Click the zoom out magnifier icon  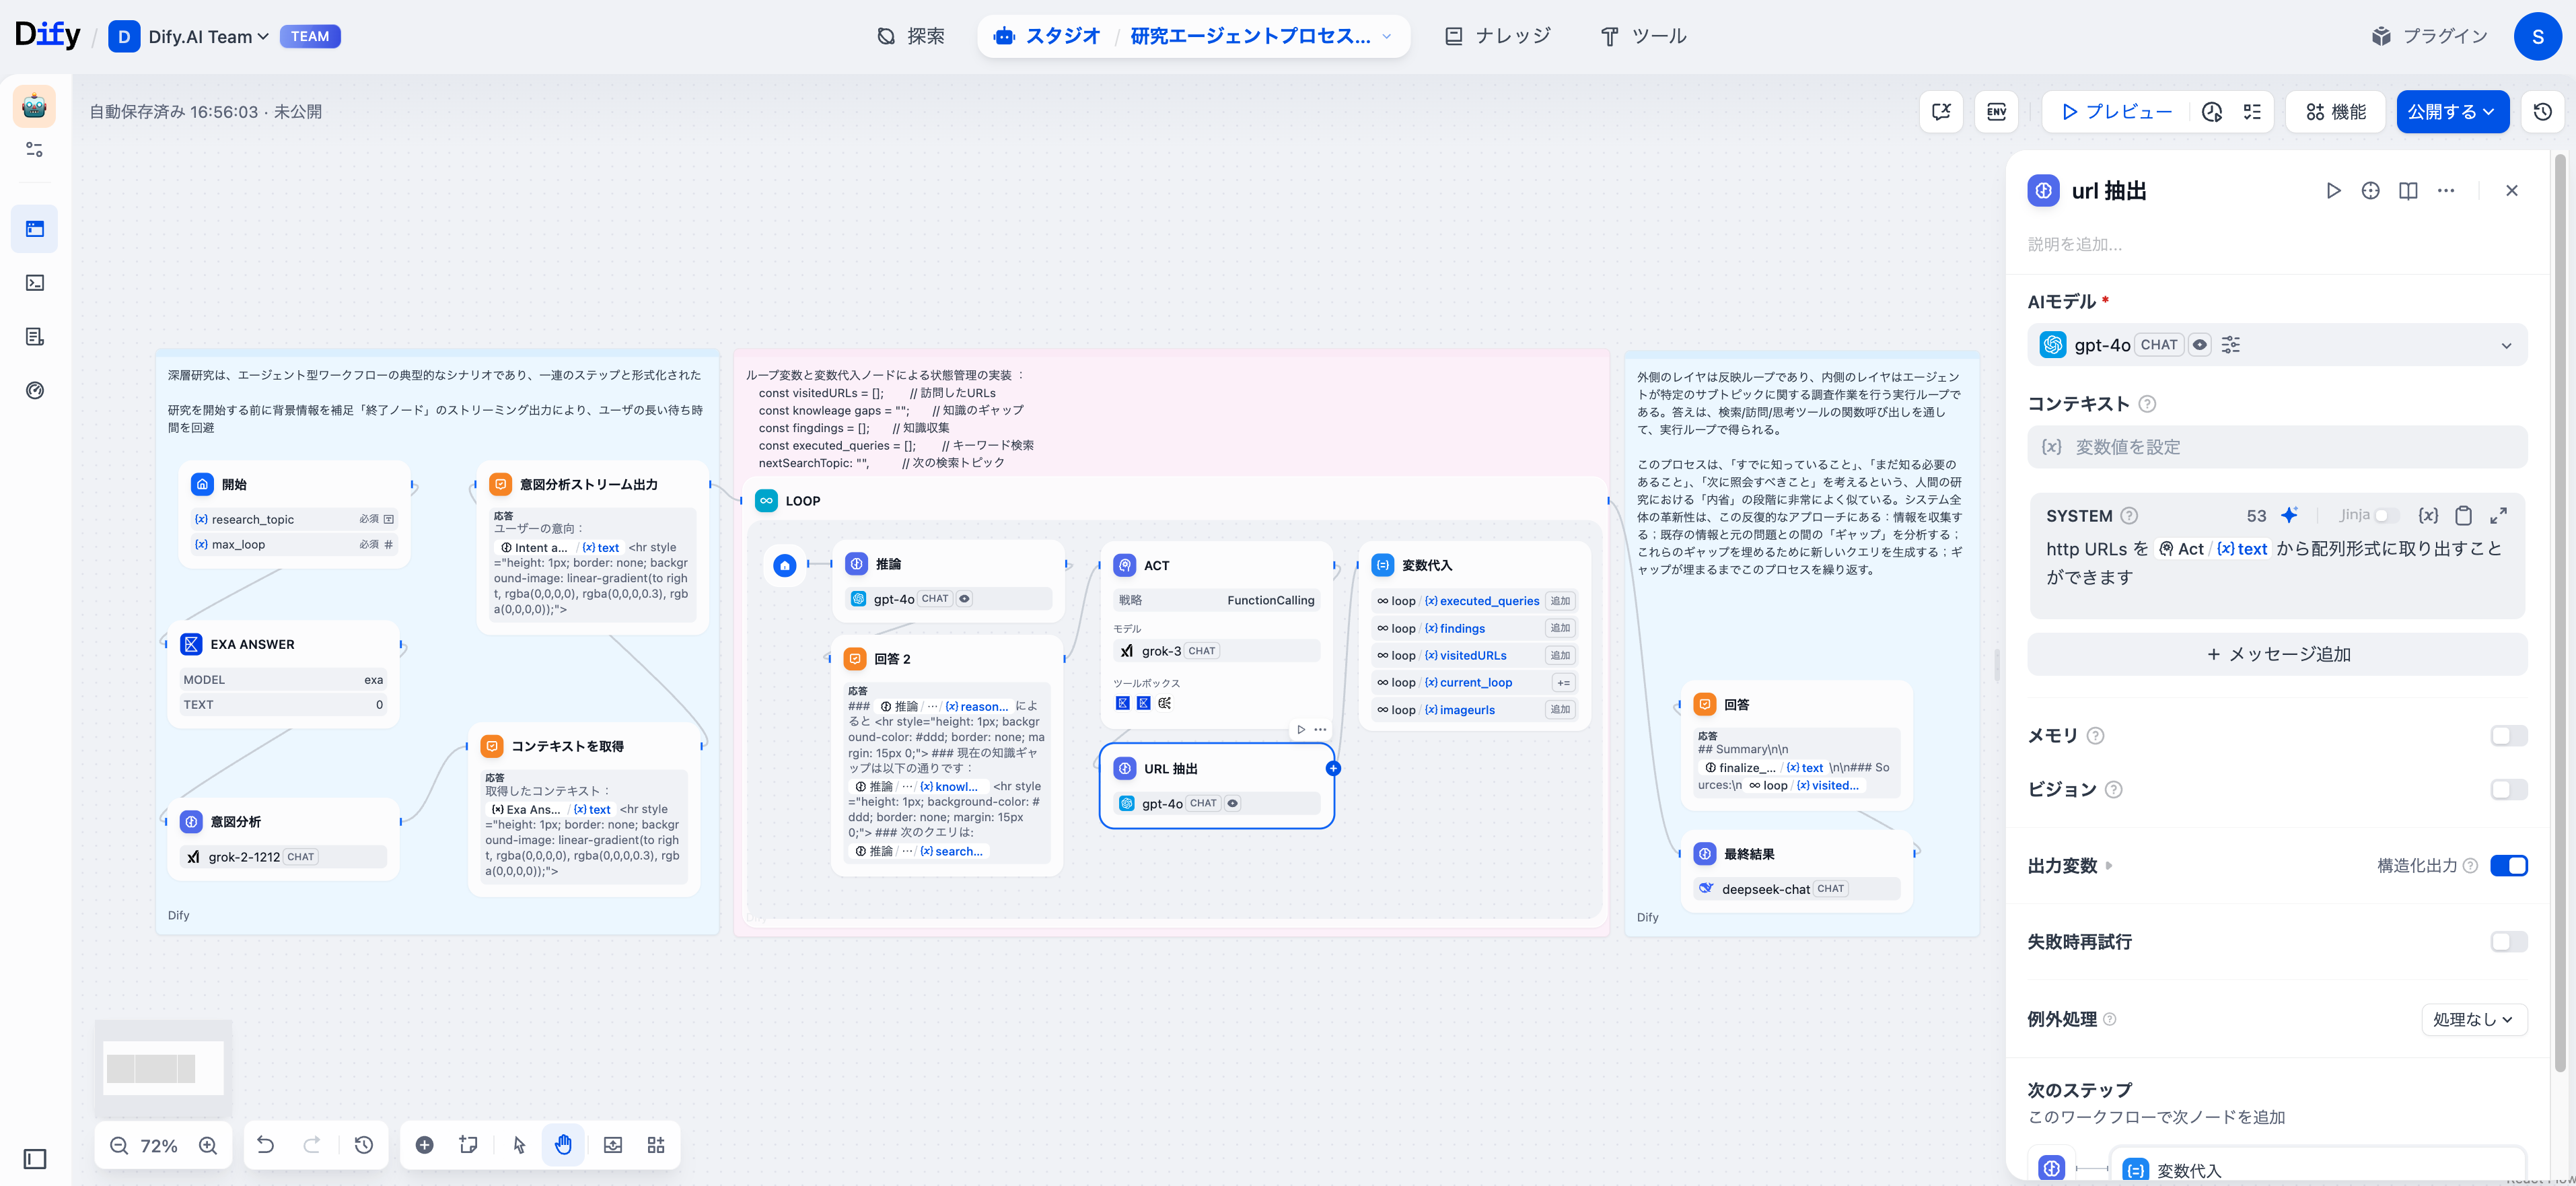(x=119, y=1145)
